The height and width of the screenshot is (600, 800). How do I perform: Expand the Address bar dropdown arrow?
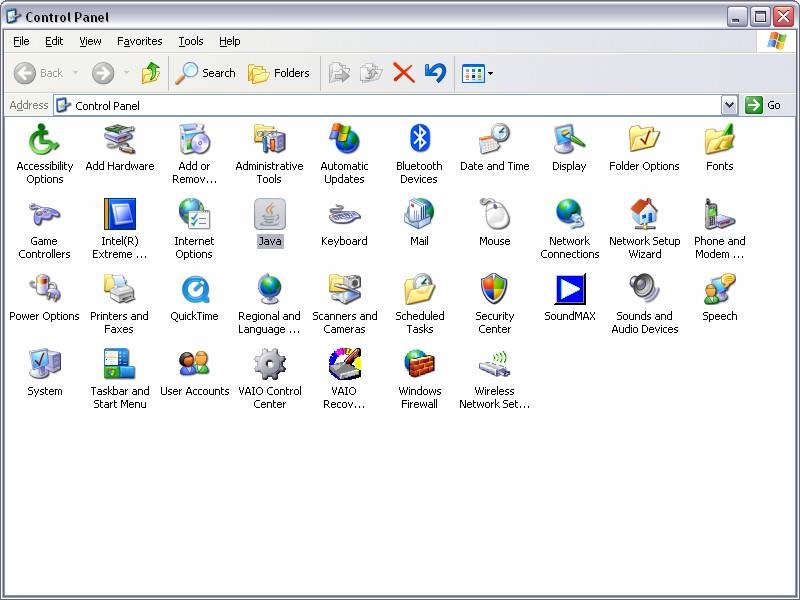click(x=729, y=105)
